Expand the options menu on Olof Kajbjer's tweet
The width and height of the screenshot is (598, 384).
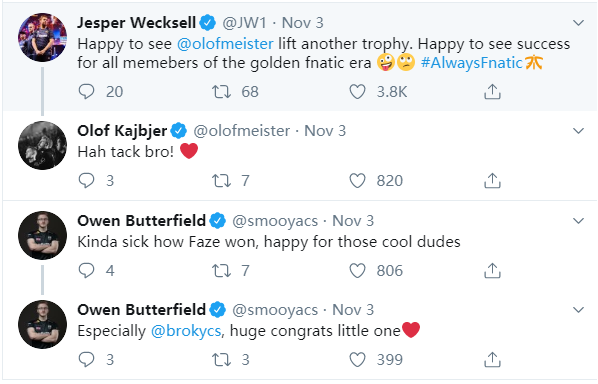coord(579,131)
